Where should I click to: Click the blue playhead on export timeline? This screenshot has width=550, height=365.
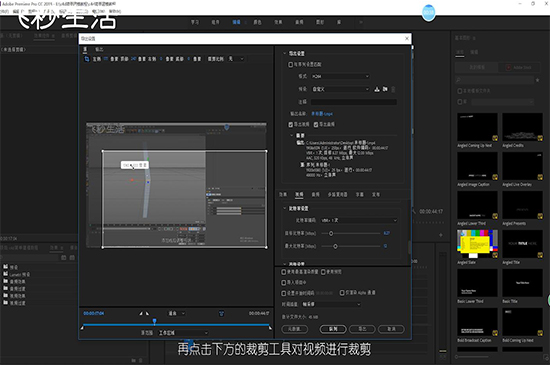[154, 321]
